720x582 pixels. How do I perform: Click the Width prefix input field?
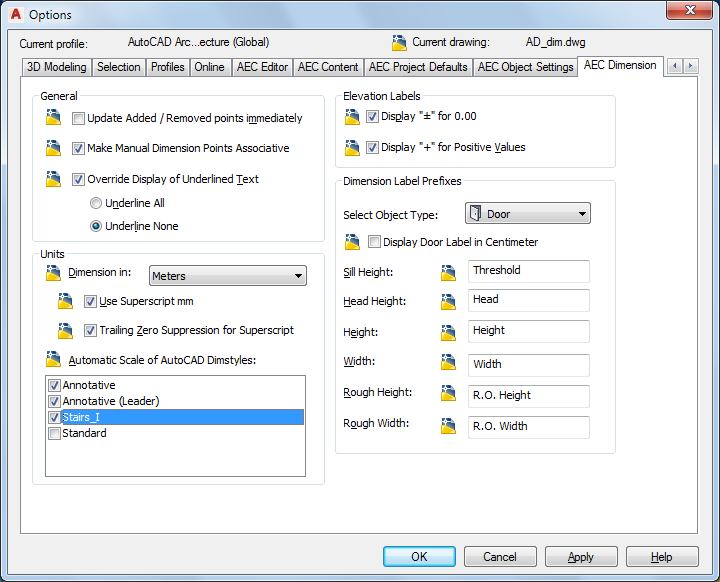point(529,365)
